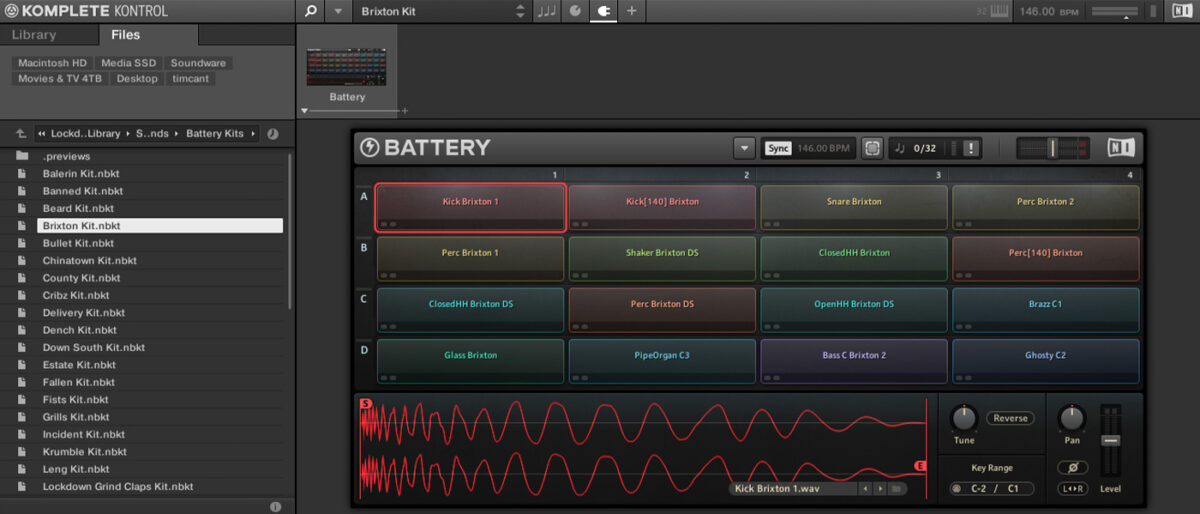Adjust the Battery master volume slider
Image resolution: width=1200 pixels, height=514 pixels.
pyautogui.click(x=1052, y=148)
